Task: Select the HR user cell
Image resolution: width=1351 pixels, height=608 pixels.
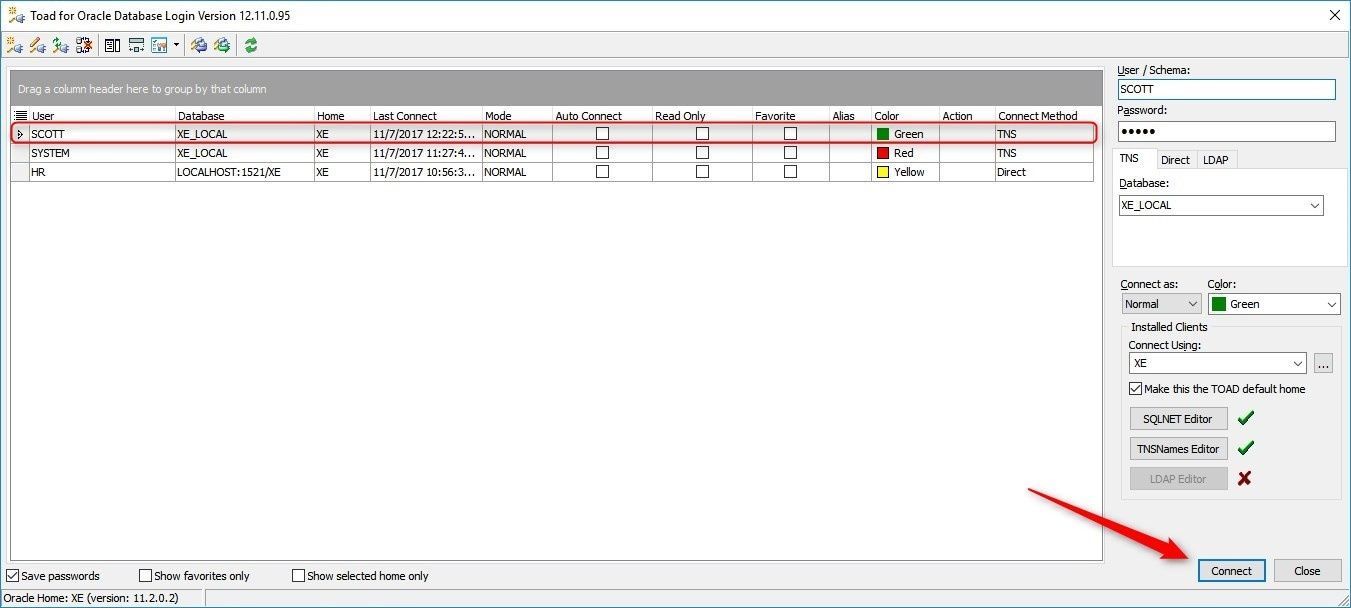Action: 102,172
